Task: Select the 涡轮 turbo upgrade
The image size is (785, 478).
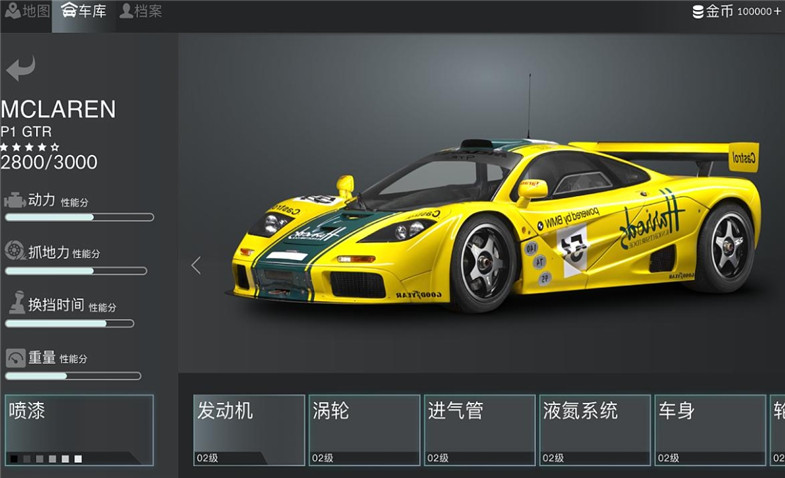Action: click(x=364, y=430)
